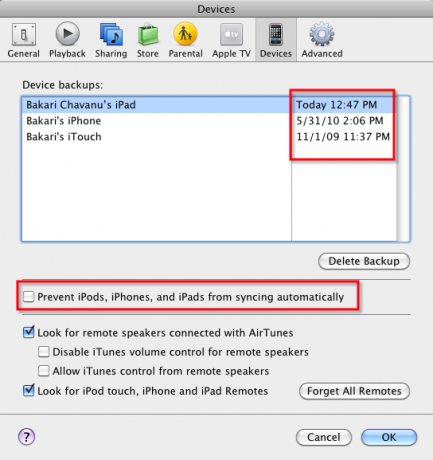
Task: Select the Bakari's iPhone backup row
Action: [x=209, y=121]
